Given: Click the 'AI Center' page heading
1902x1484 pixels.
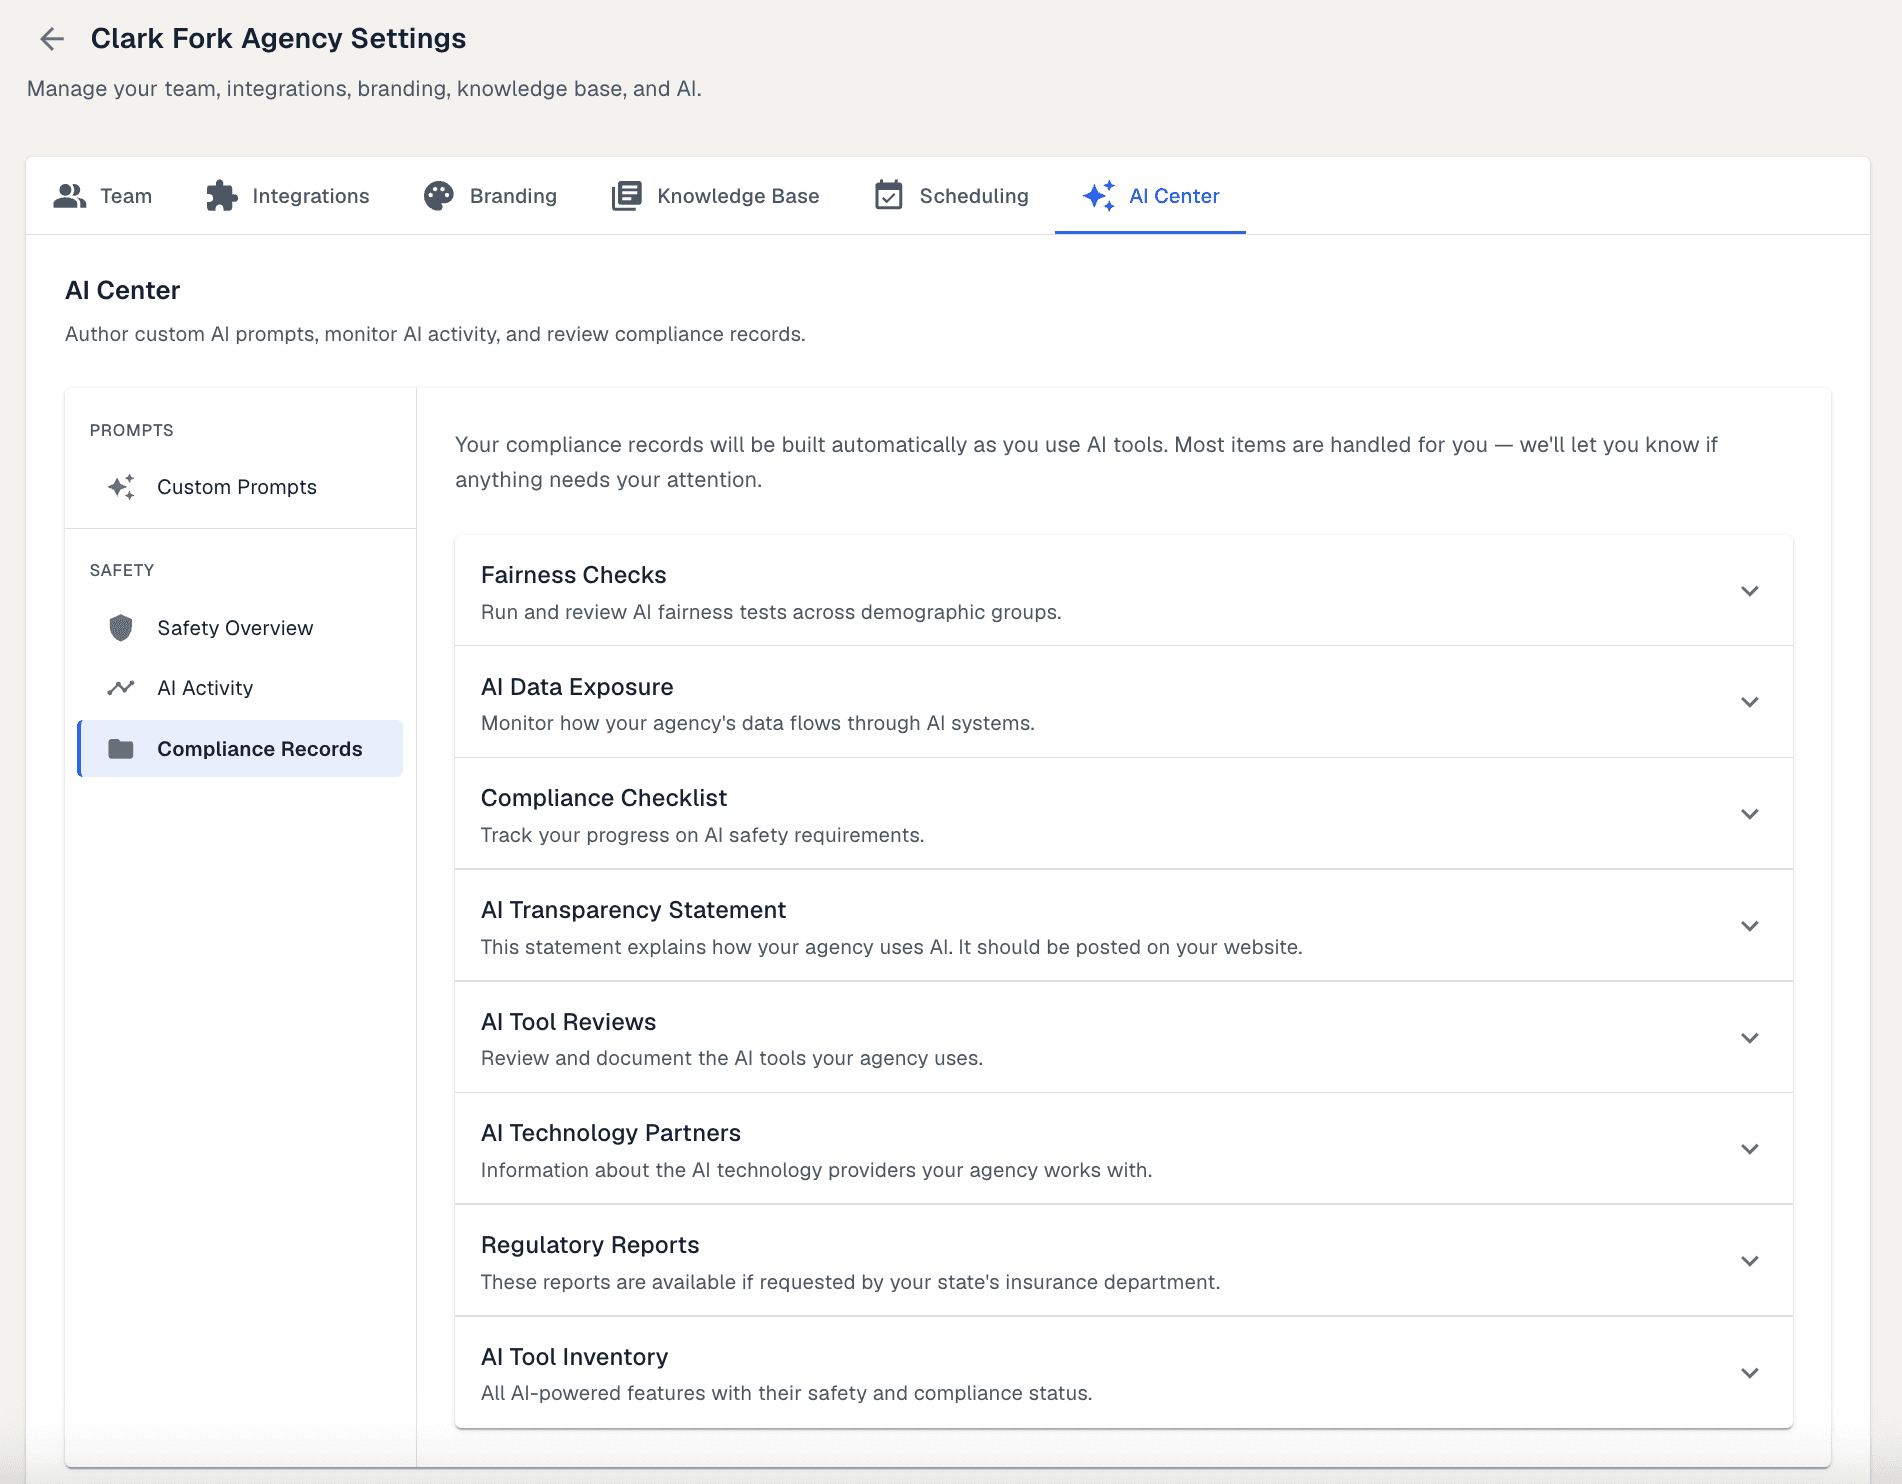Looking at the screenshot, I should pyautogui.click(x=122, y=291).
